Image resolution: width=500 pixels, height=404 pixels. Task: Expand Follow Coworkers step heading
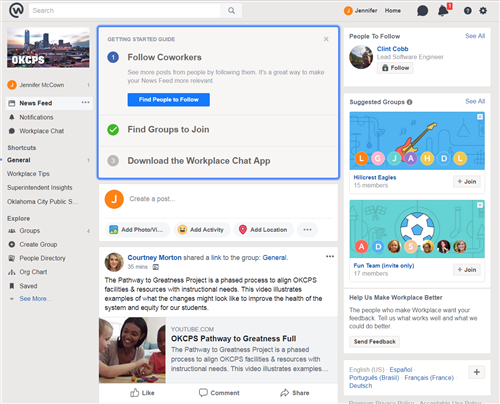click(x=164, y=57)
